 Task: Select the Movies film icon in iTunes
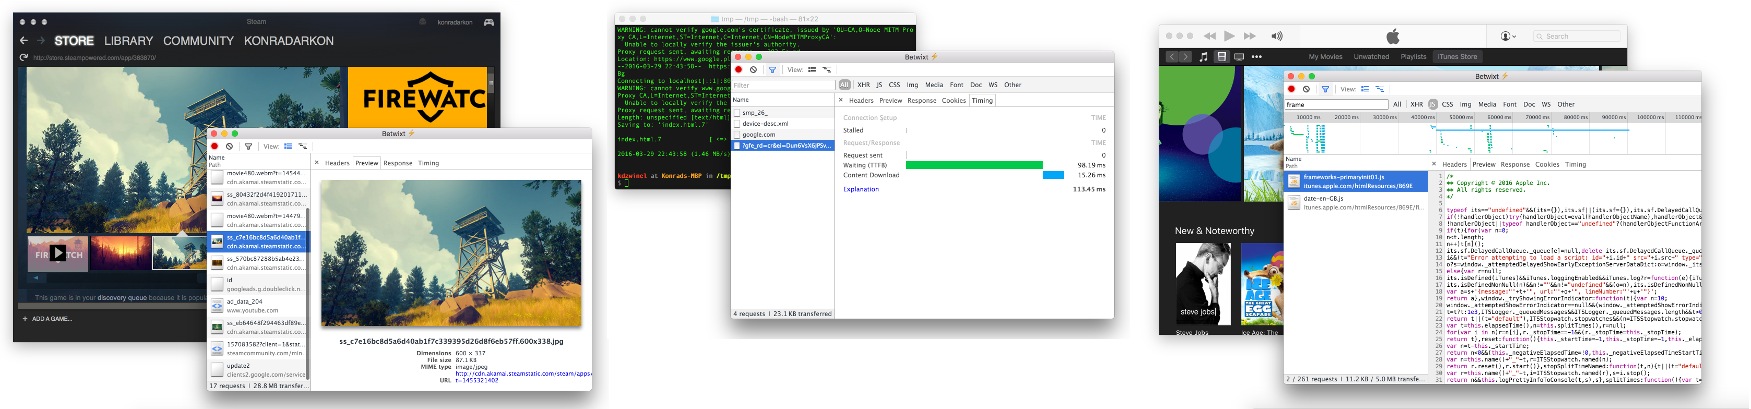1221,57
